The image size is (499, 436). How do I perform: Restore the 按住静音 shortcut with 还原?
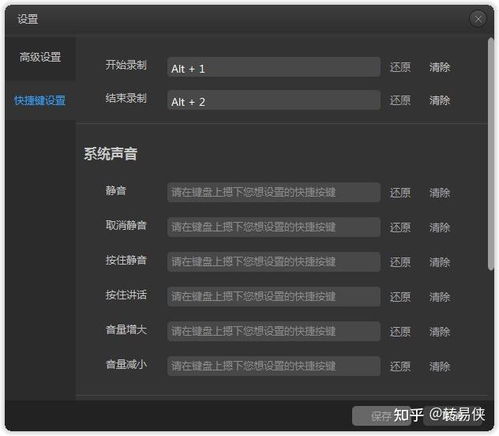point(400,262)
